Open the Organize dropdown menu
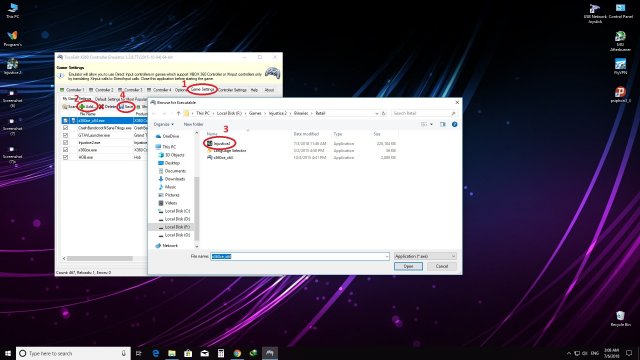 (164, 124)
